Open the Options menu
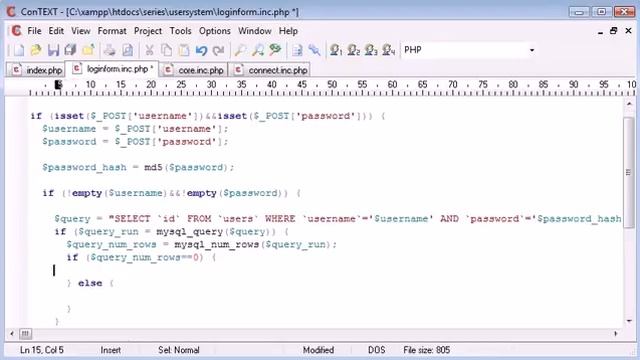The image size is (640, 360). [215, 31]
